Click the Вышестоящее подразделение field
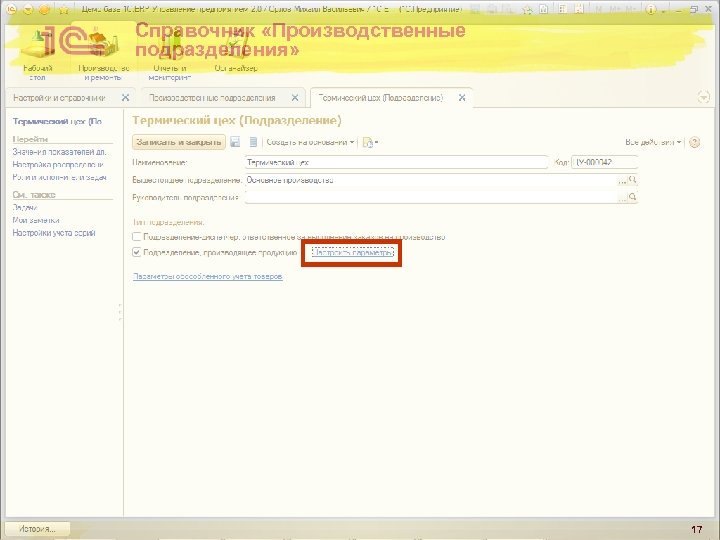 coord(431,180)
